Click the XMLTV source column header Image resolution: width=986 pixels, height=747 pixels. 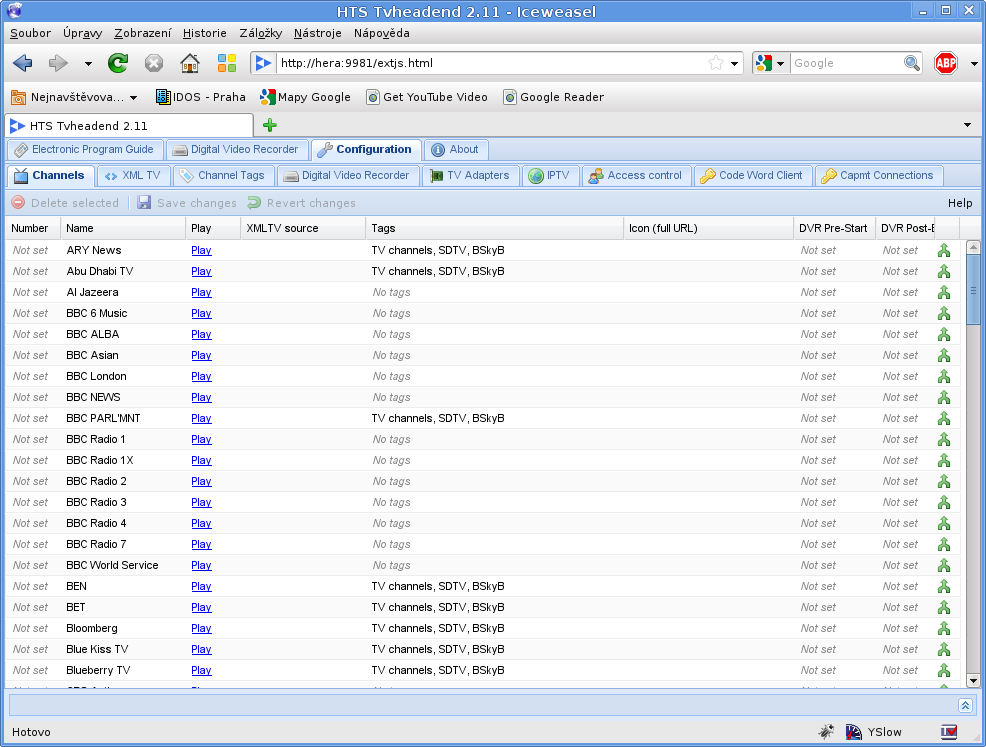click(x=303, y=228)
